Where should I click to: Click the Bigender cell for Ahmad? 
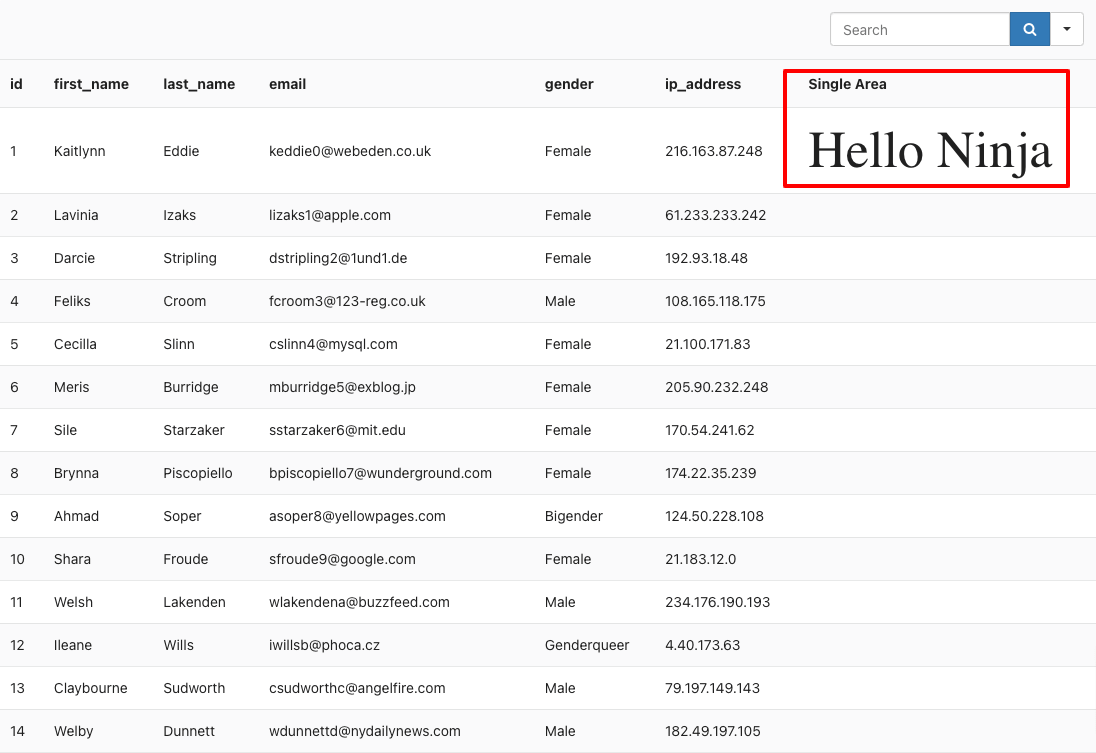point(574,516)
